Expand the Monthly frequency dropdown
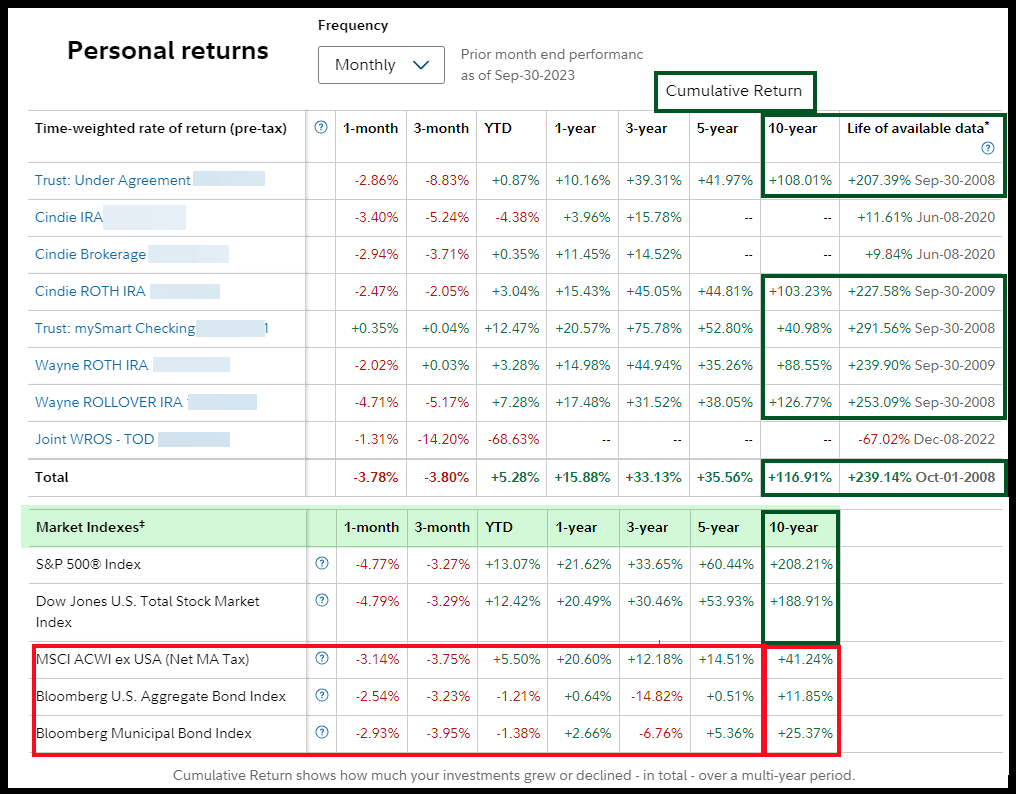This screenshot has width=1016, height=794. pos(381,65)
